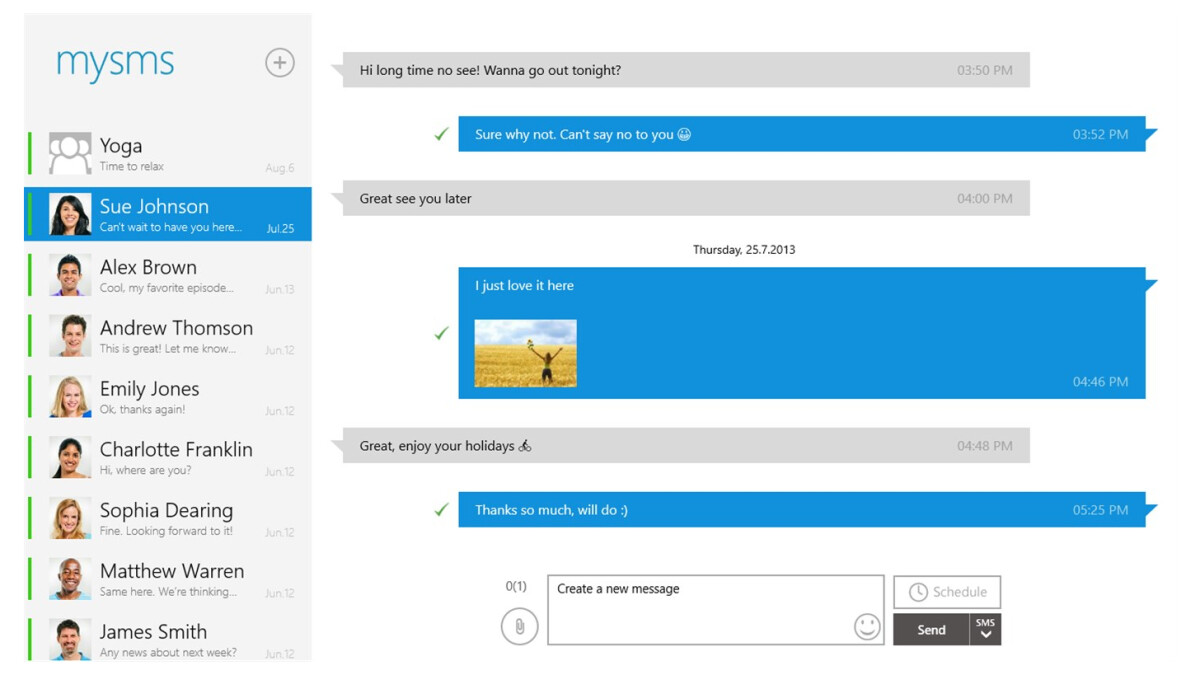Screen dimensions: 1200x675
Task: Click Alex Brown's avatar photo
Action: 70,275
